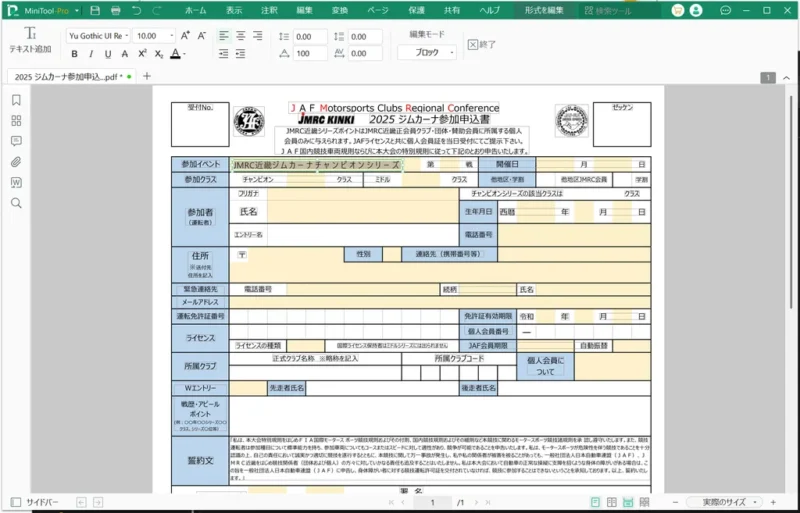Image resolution: width=800 pixels, height=513 pixels.
Task: Click the decrease indent icon
Action: point(223,54)
